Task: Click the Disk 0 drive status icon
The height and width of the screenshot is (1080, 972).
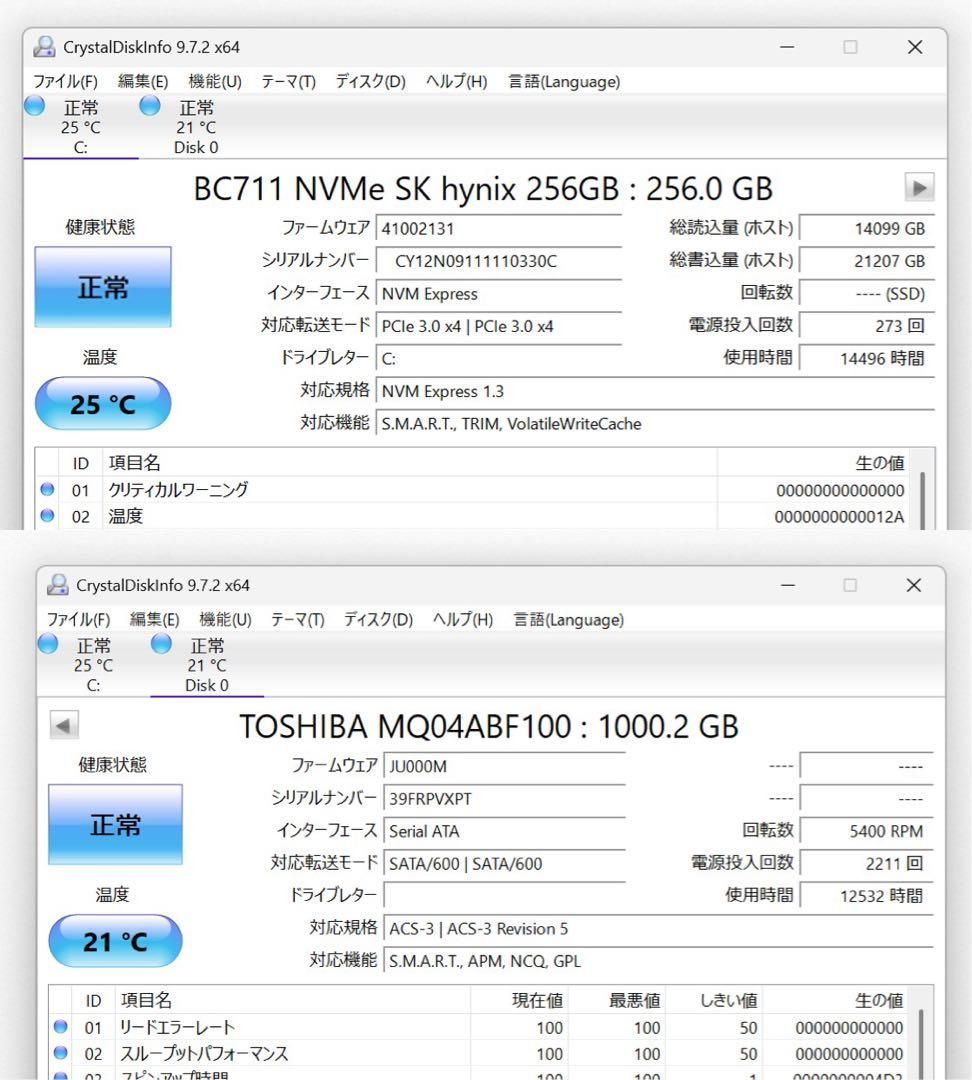Action: point(149,106)
